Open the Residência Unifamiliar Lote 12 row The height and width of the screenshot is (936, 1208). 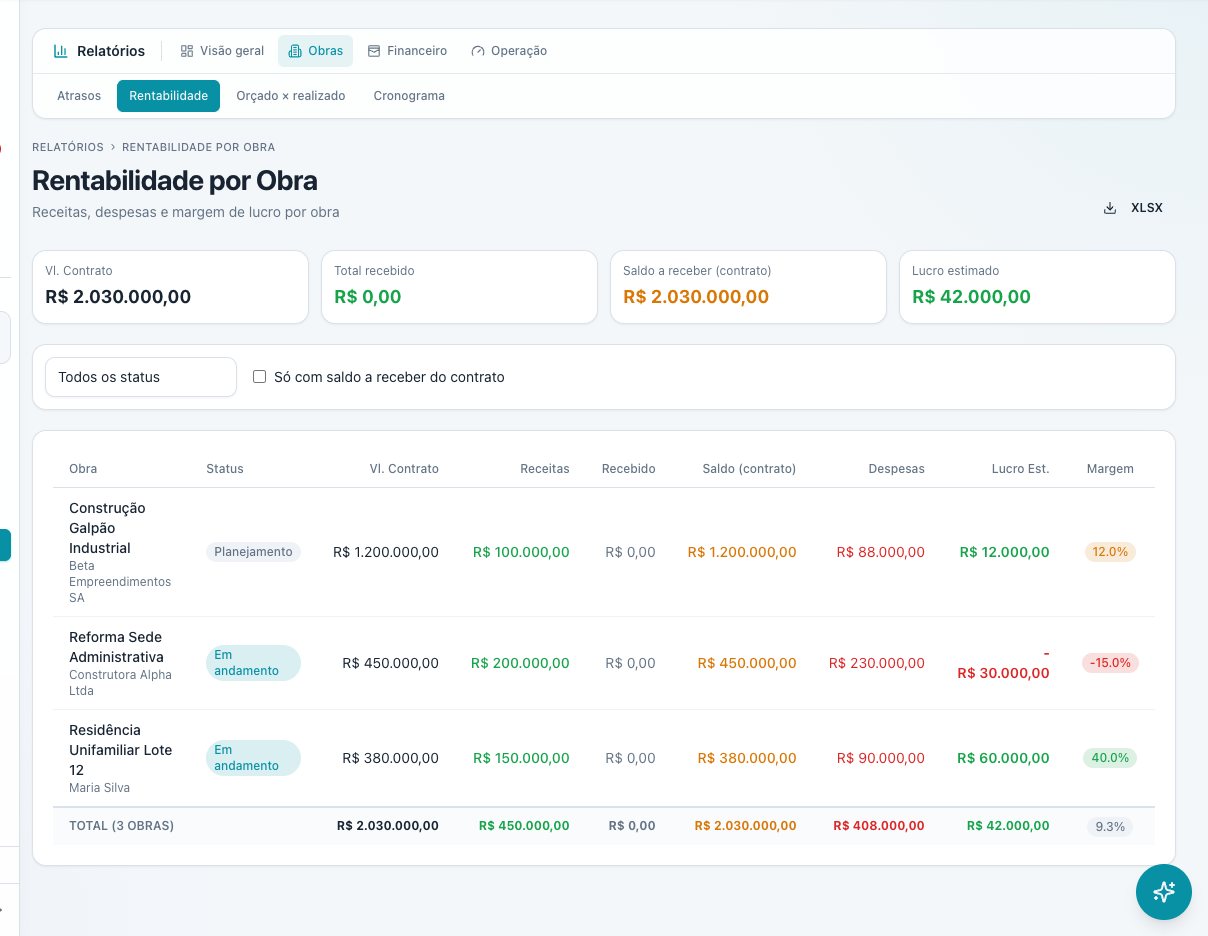pos(604,758)
